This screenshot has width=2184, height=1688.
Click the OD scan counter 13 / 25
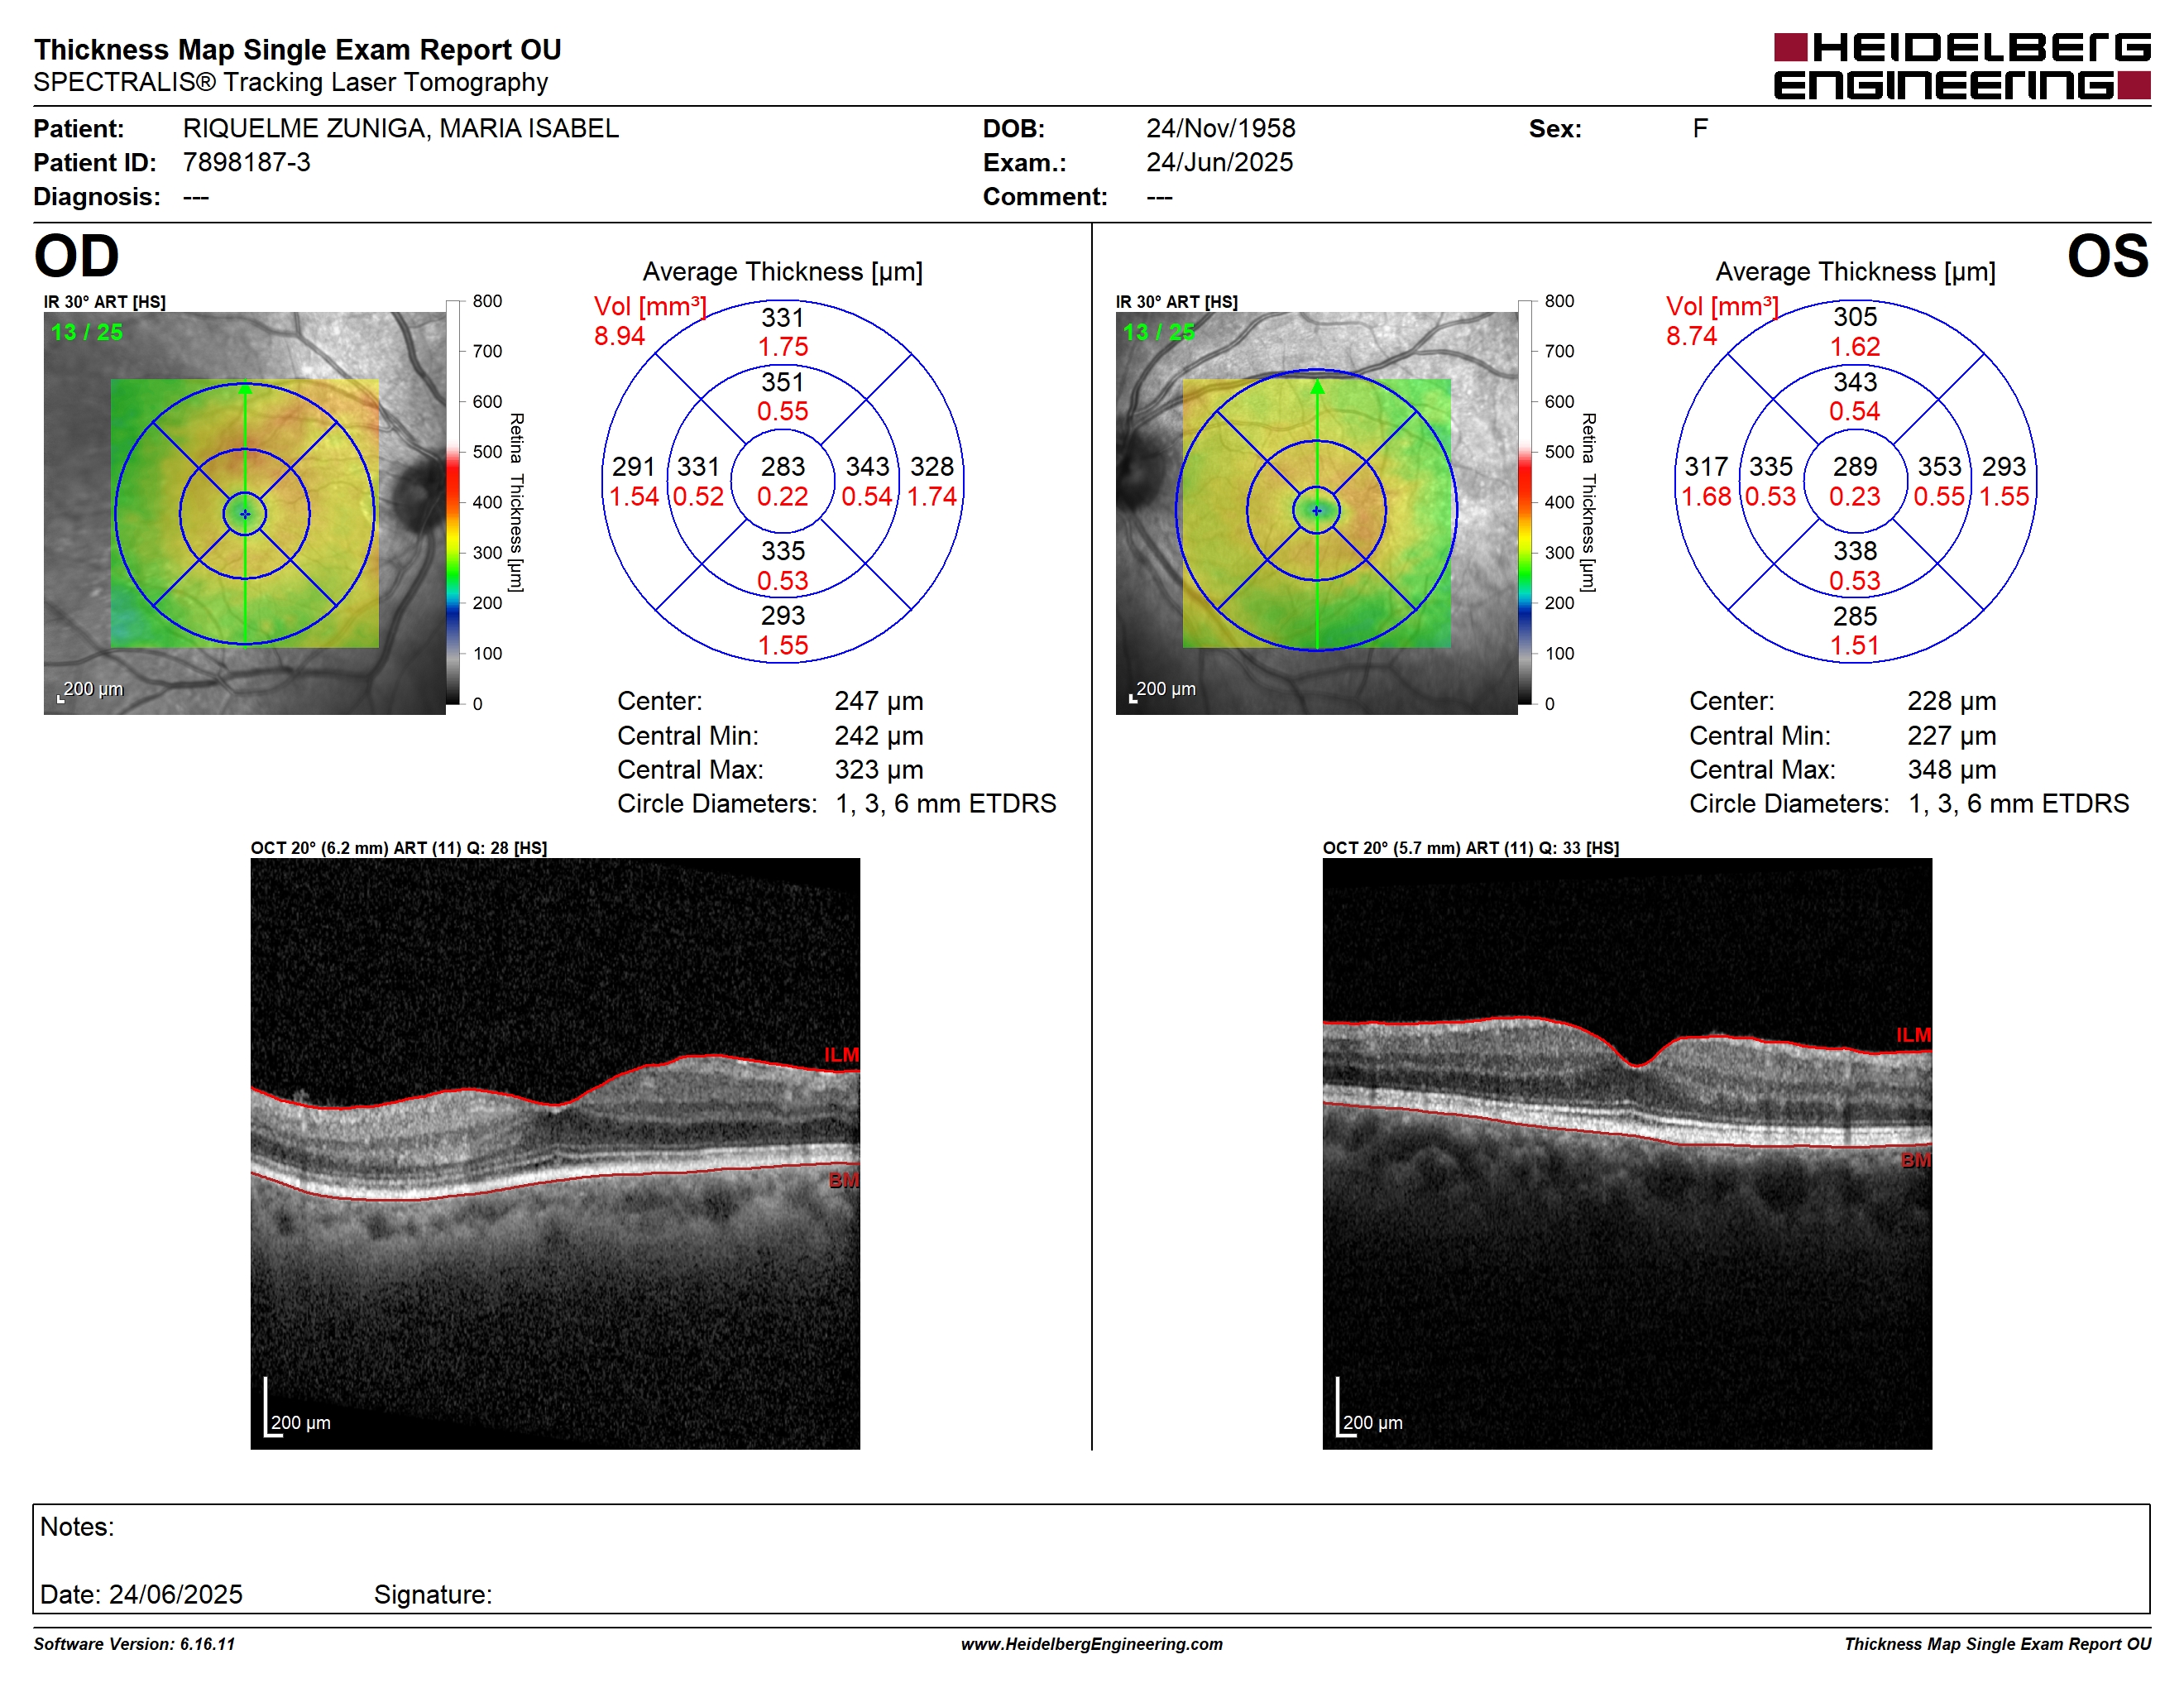[87, 332]
